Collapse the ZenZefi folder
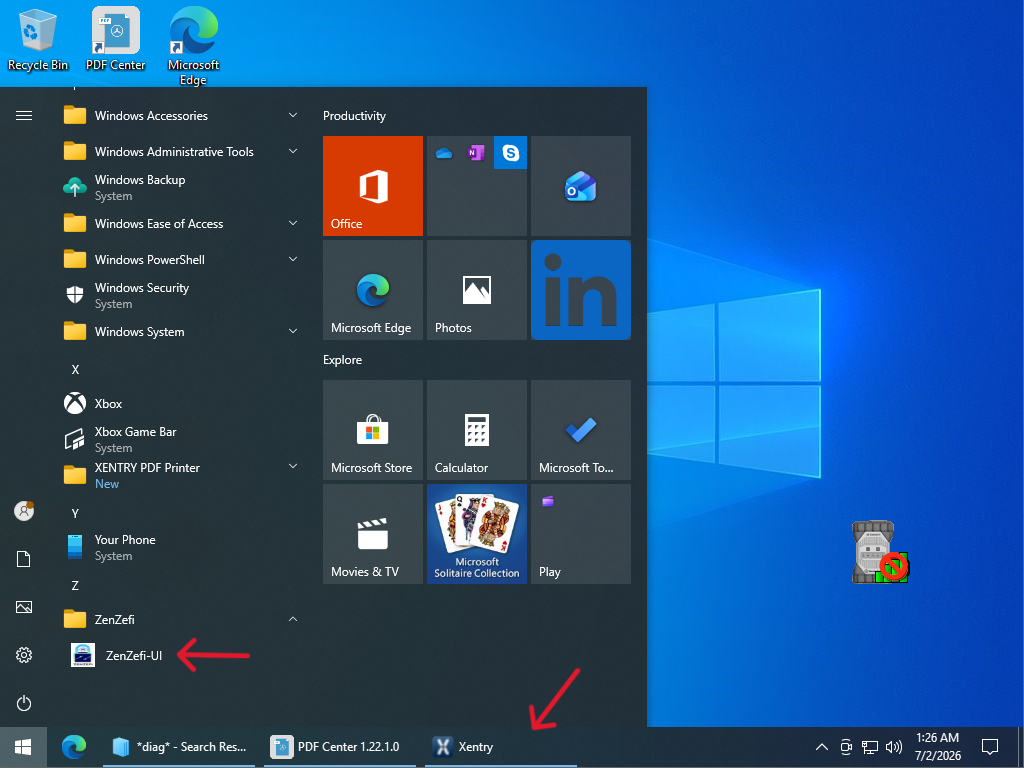Screen dimensions: 1024x768 [x=183, y=619]
